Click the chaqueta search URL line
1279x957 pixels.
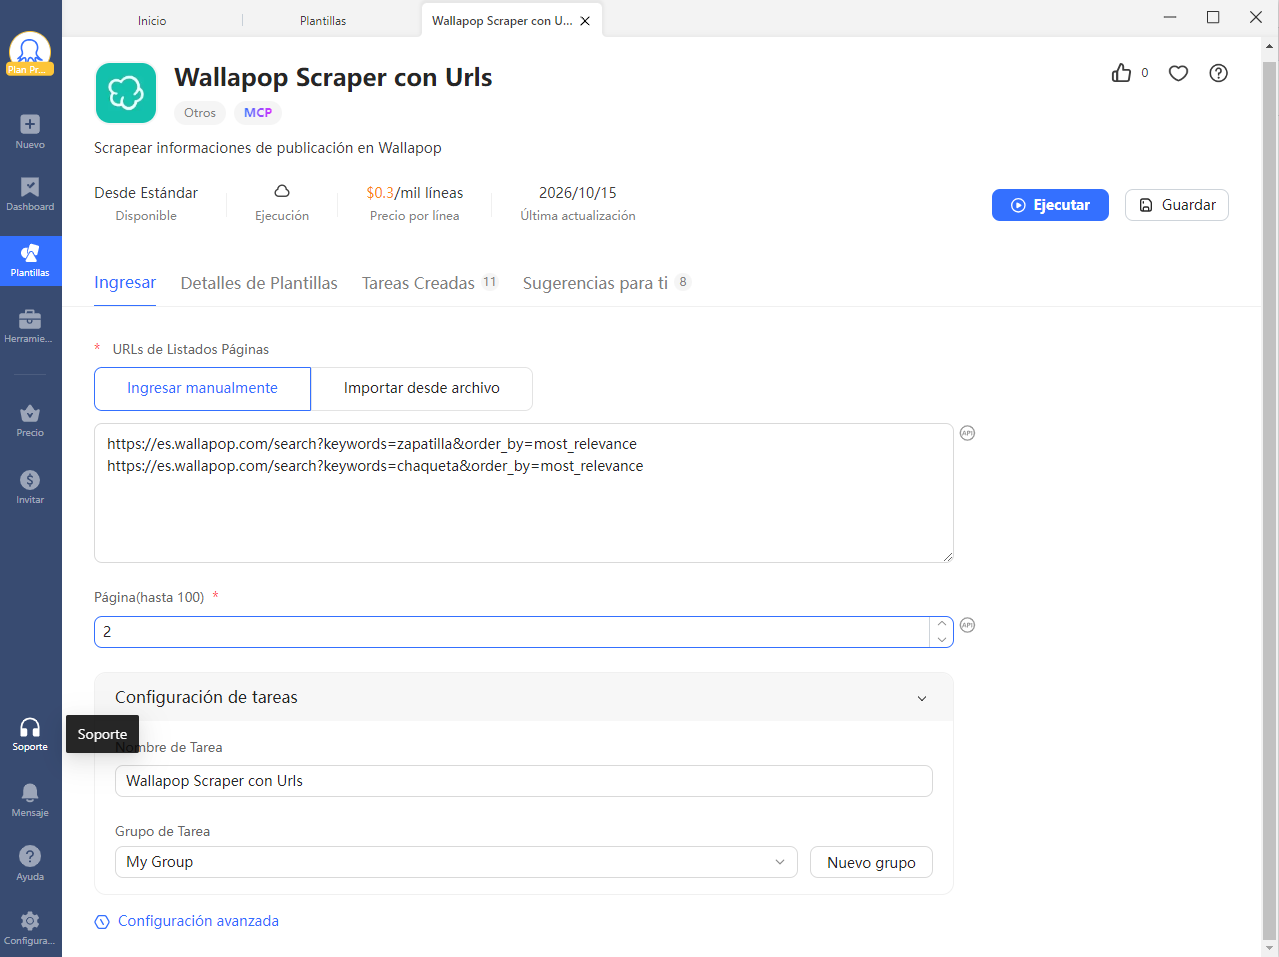coord(375,466)
